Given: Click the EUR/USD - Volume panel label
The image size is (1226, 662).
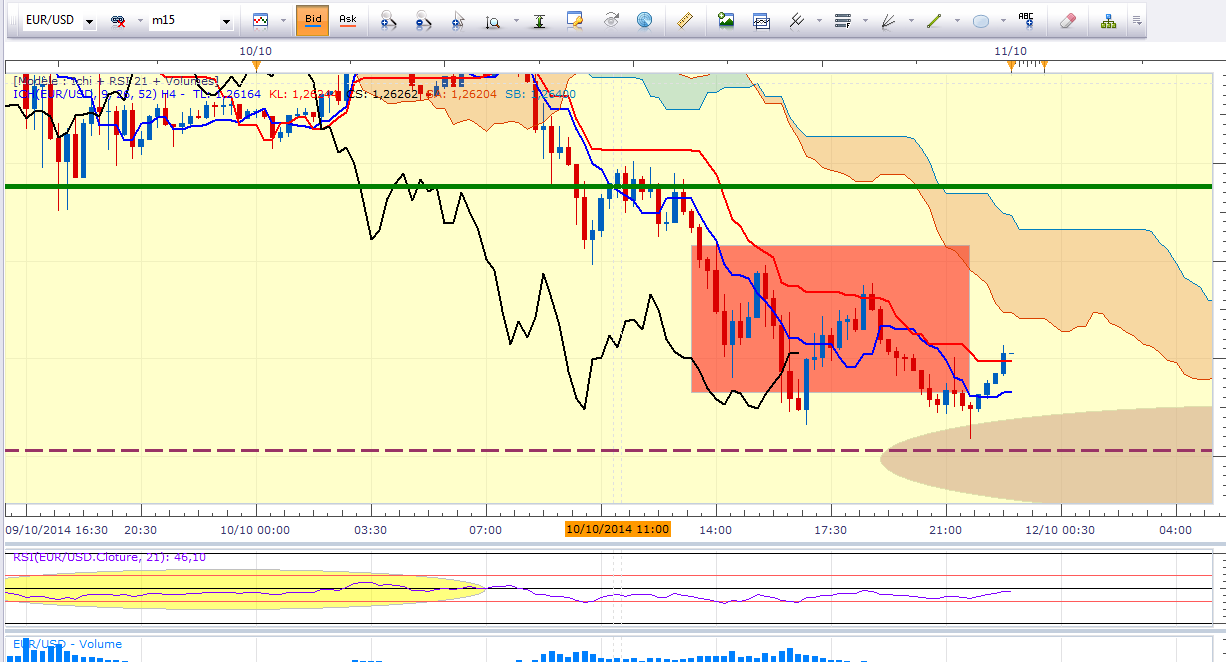Looking at the screenshot, I should (66, 644).
